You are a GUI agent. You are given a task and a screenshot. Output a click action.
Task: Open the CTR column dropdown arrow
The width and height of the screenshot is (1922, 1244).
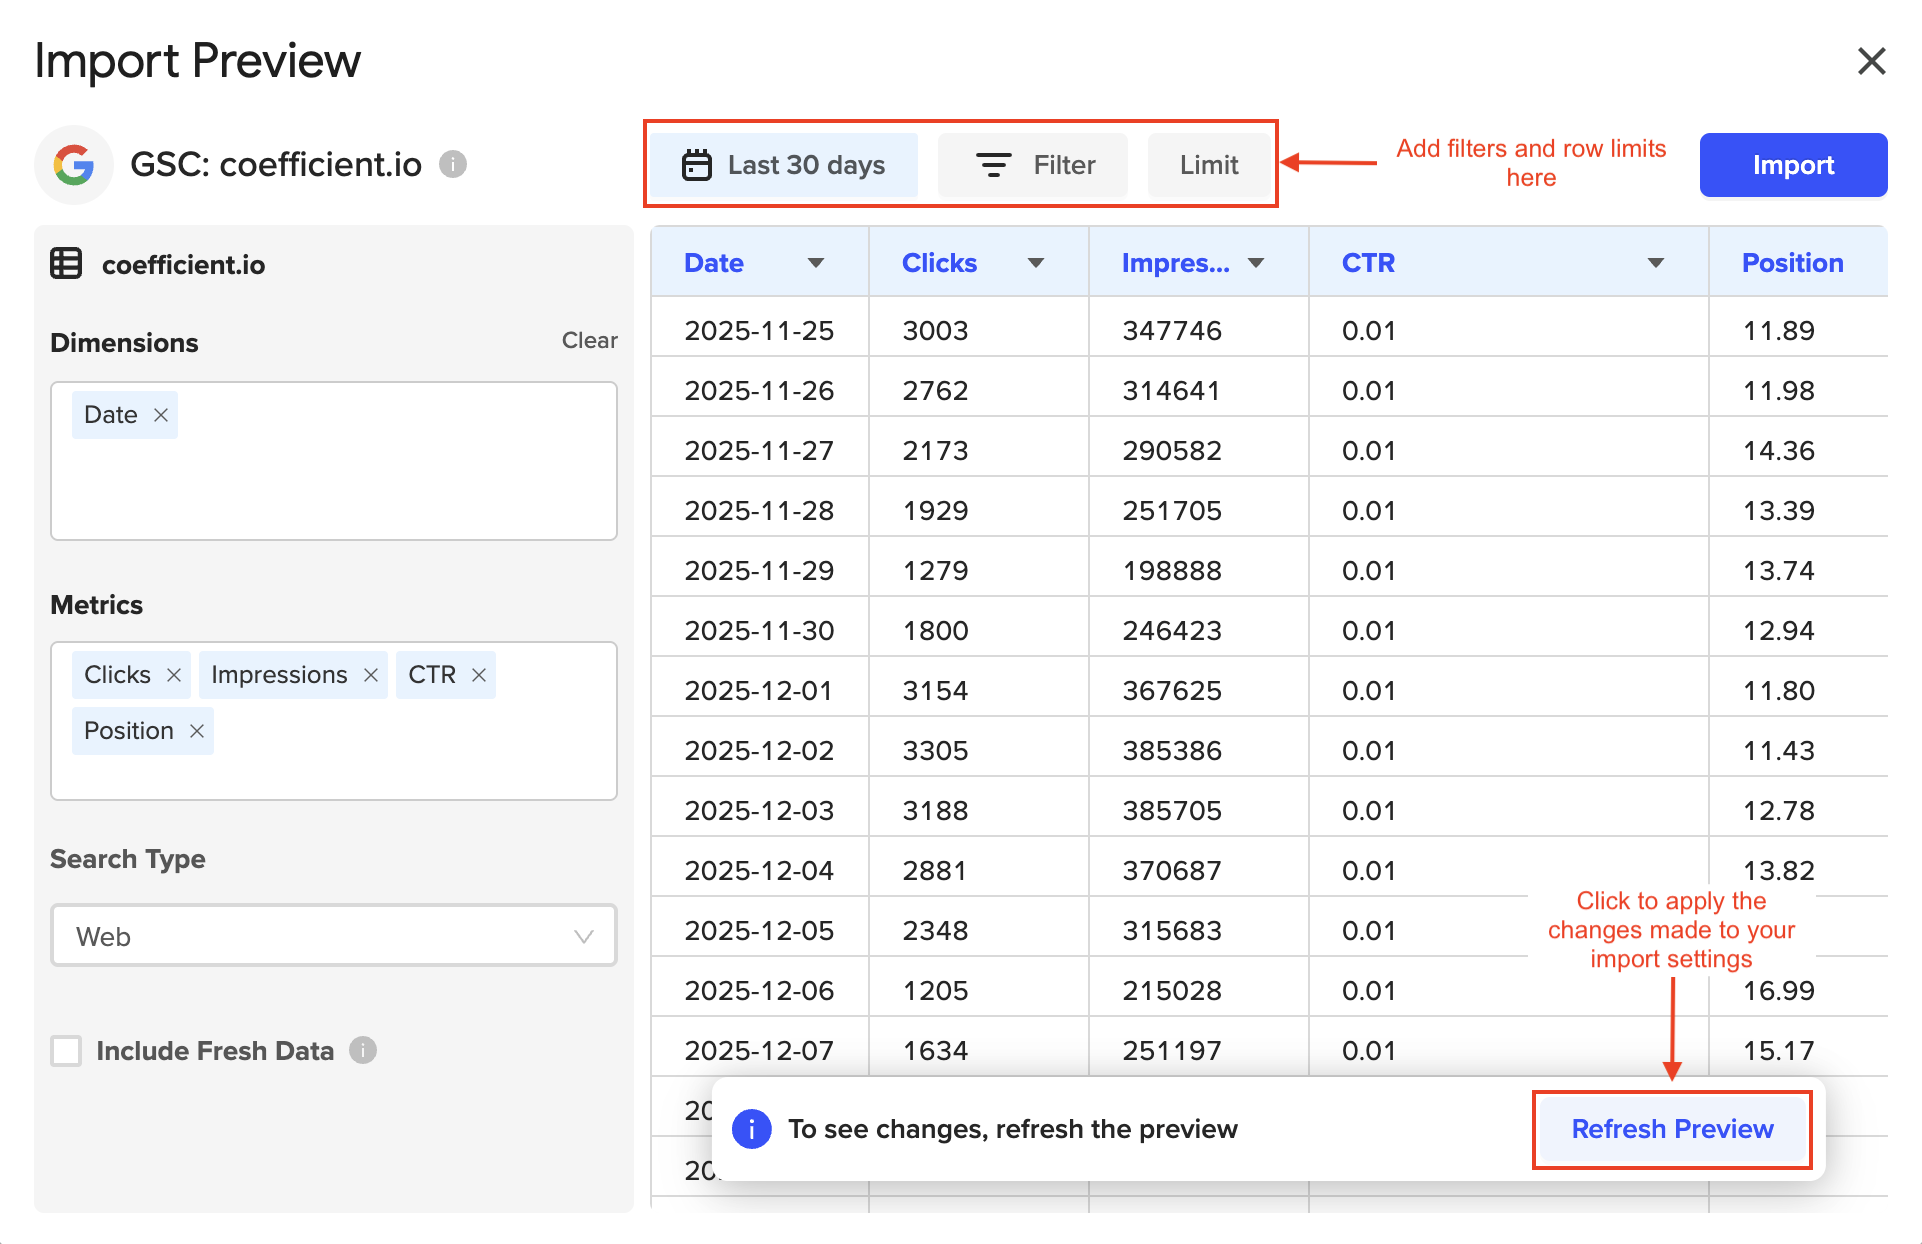coord(1655,263)
